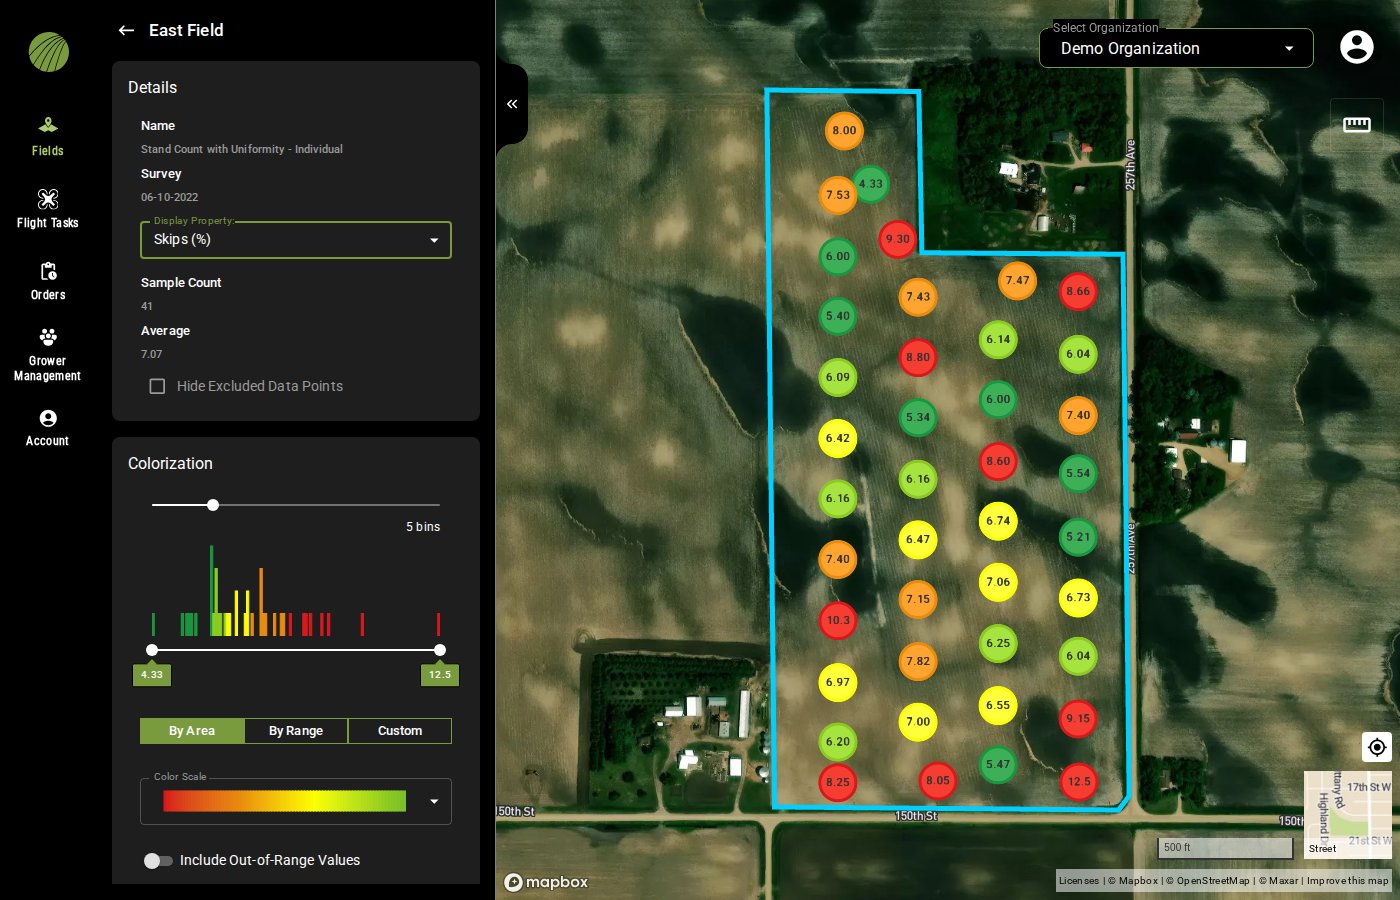Screen dimensions: 1400x900
Task: Select the 9.30 sample point marker
Action: [898, 239]
